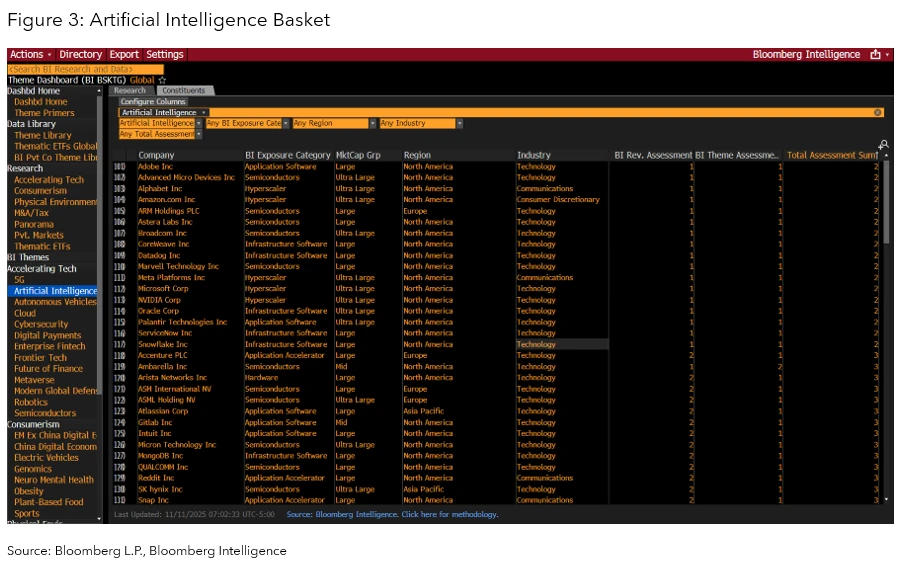Viewport: 907px width, 571px height.
Task: Select Cybersecurity theme in the sidebar
Action: tap(41, 325)
